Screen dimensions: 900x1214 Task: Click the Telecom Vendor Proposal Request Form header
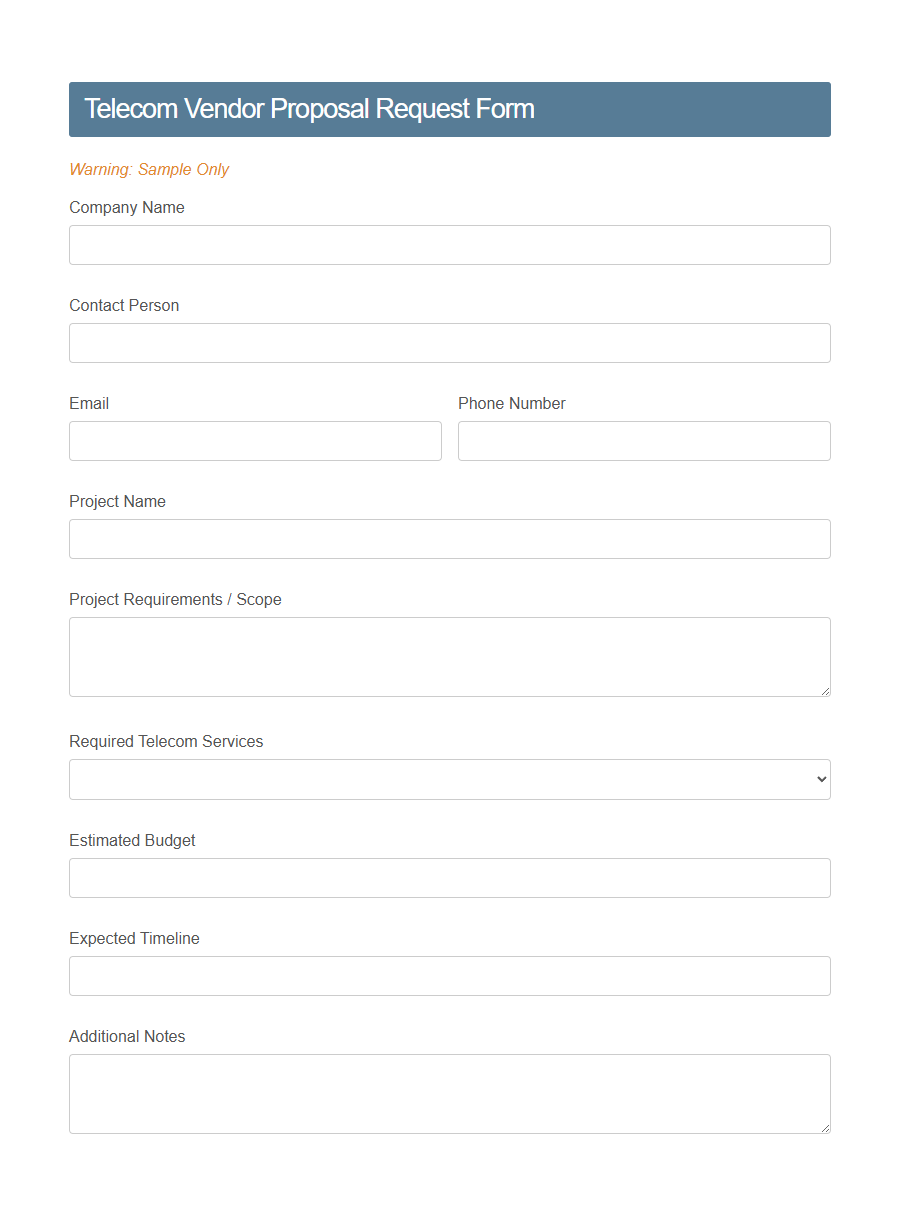[x=310, y=109]
